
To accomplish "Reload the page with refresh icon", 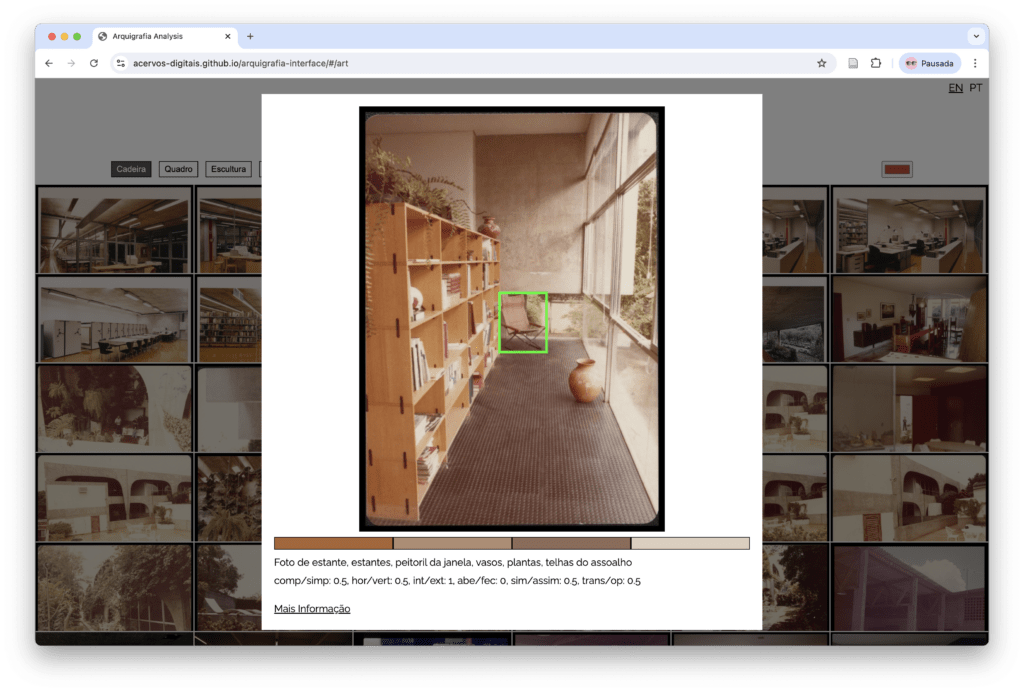I will pos(94,63).
